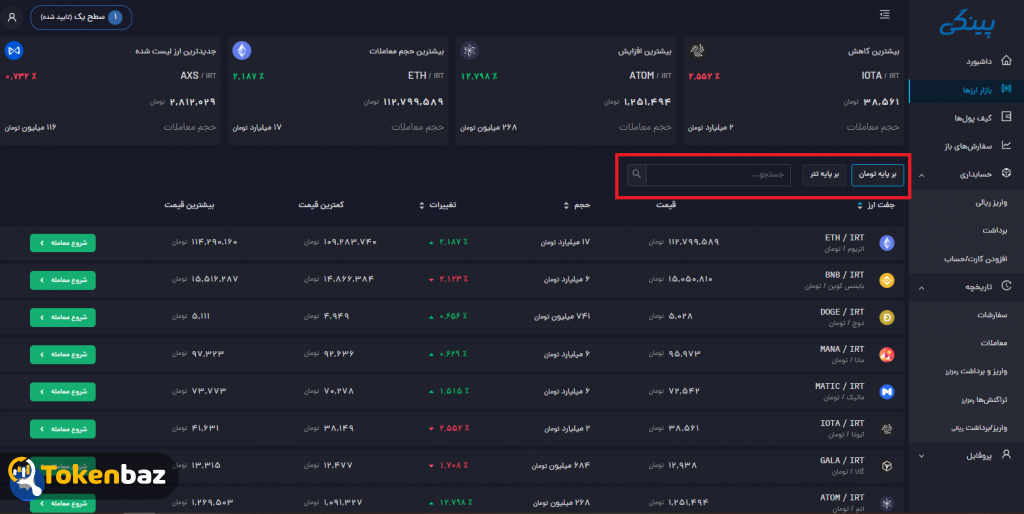
Task: Click the box icon next to حسابداری
Action: 1006,173
